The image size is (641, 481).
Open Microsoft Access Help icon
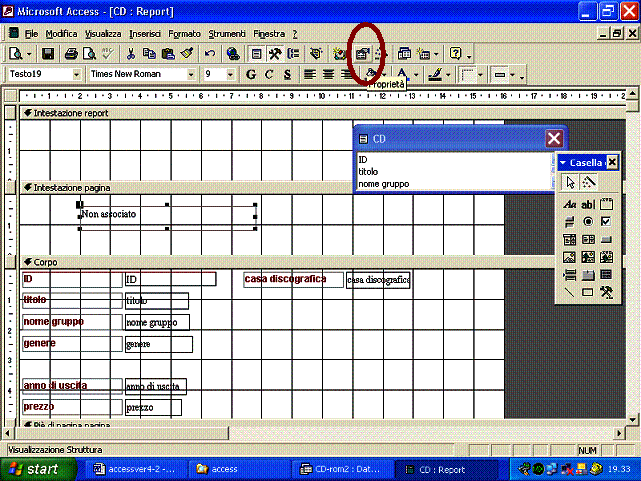455,54
